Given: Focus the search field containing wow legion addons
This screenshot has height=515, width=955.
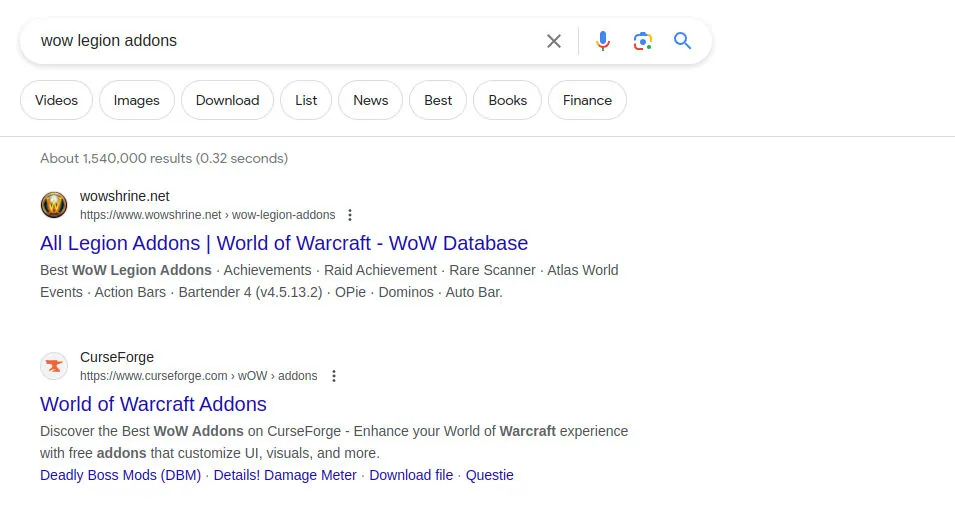Looking at the screenshot, I should click(x=286, y=41).
